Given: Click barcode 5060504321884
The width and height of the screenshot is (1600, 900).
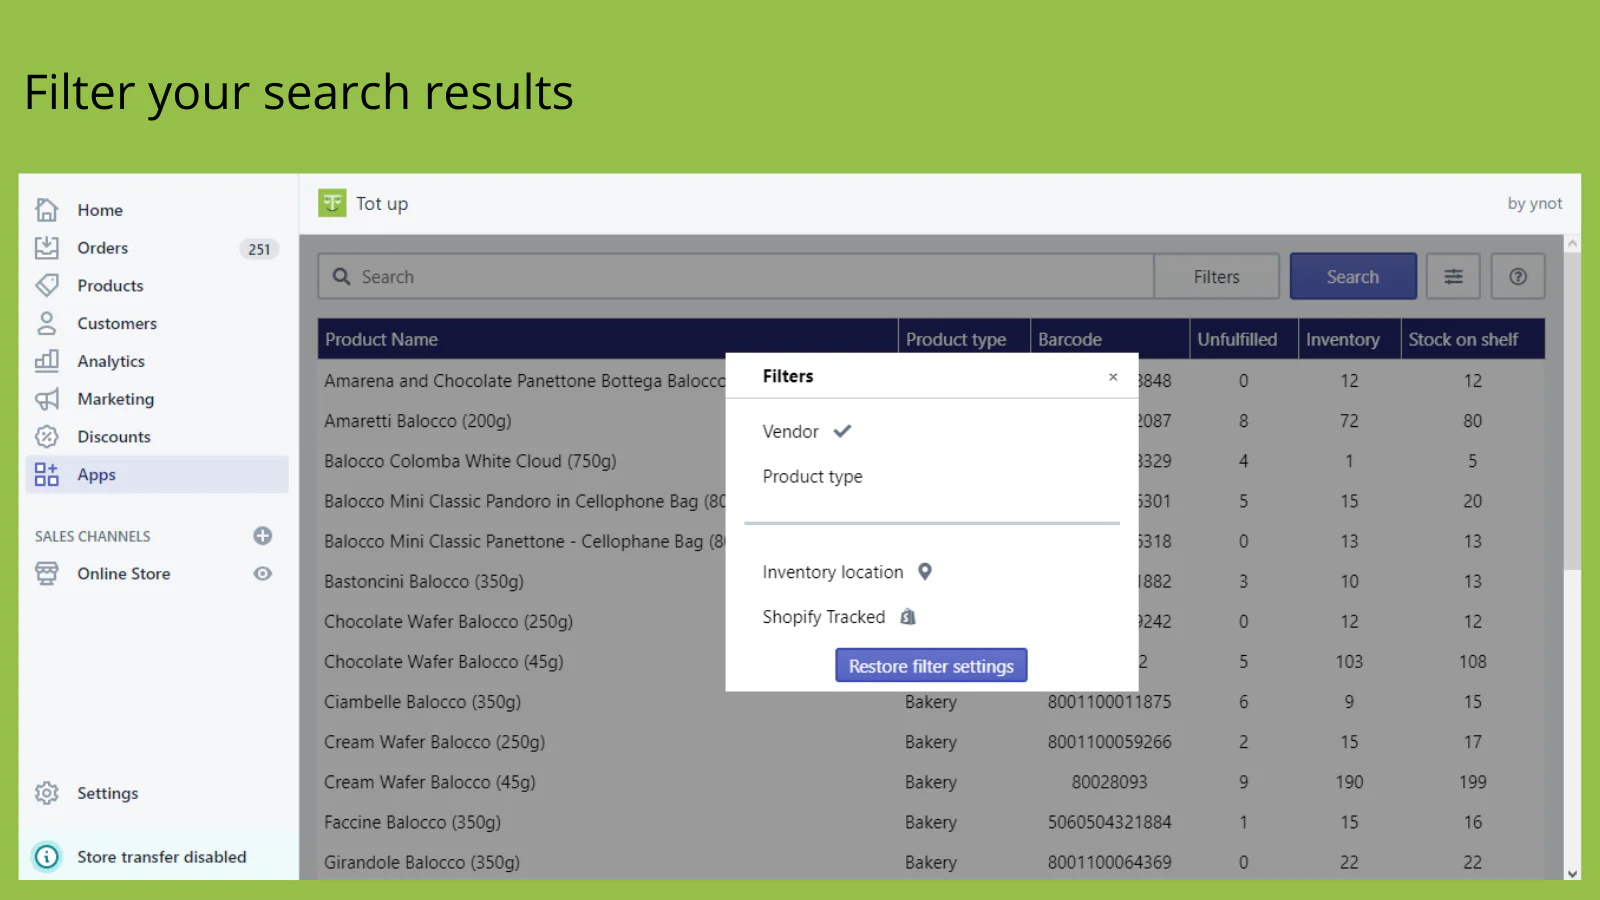Looking at the screenshot, I should click(x=1109, y=822).
